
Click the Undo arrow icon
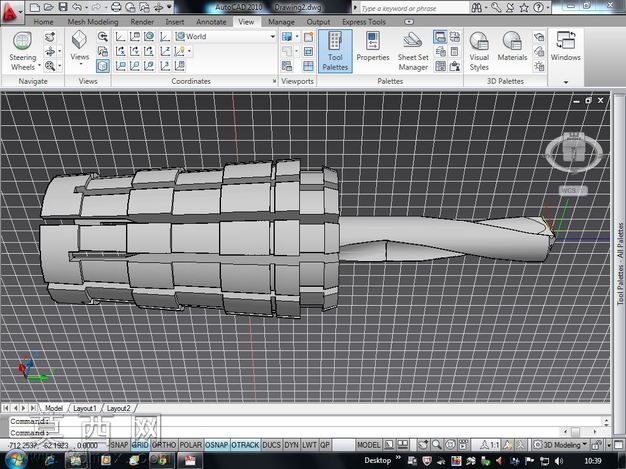pos(77,7)
